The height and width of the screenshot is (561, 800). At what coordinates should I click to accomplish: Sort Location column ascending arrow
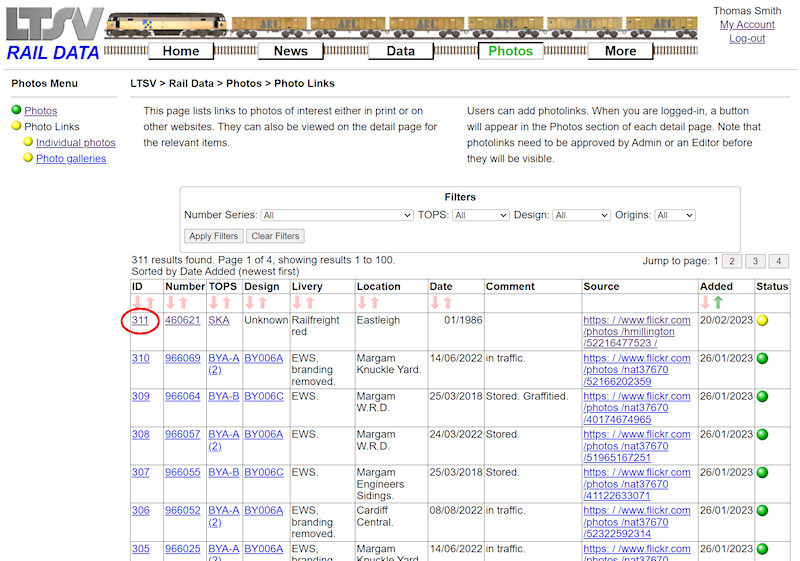click(x=374, y=302)
